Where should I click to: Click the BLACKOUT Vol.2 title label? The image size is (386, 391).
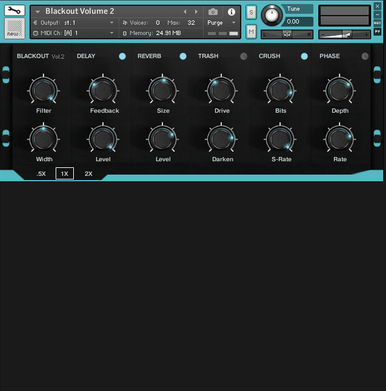tap(40, 56)
